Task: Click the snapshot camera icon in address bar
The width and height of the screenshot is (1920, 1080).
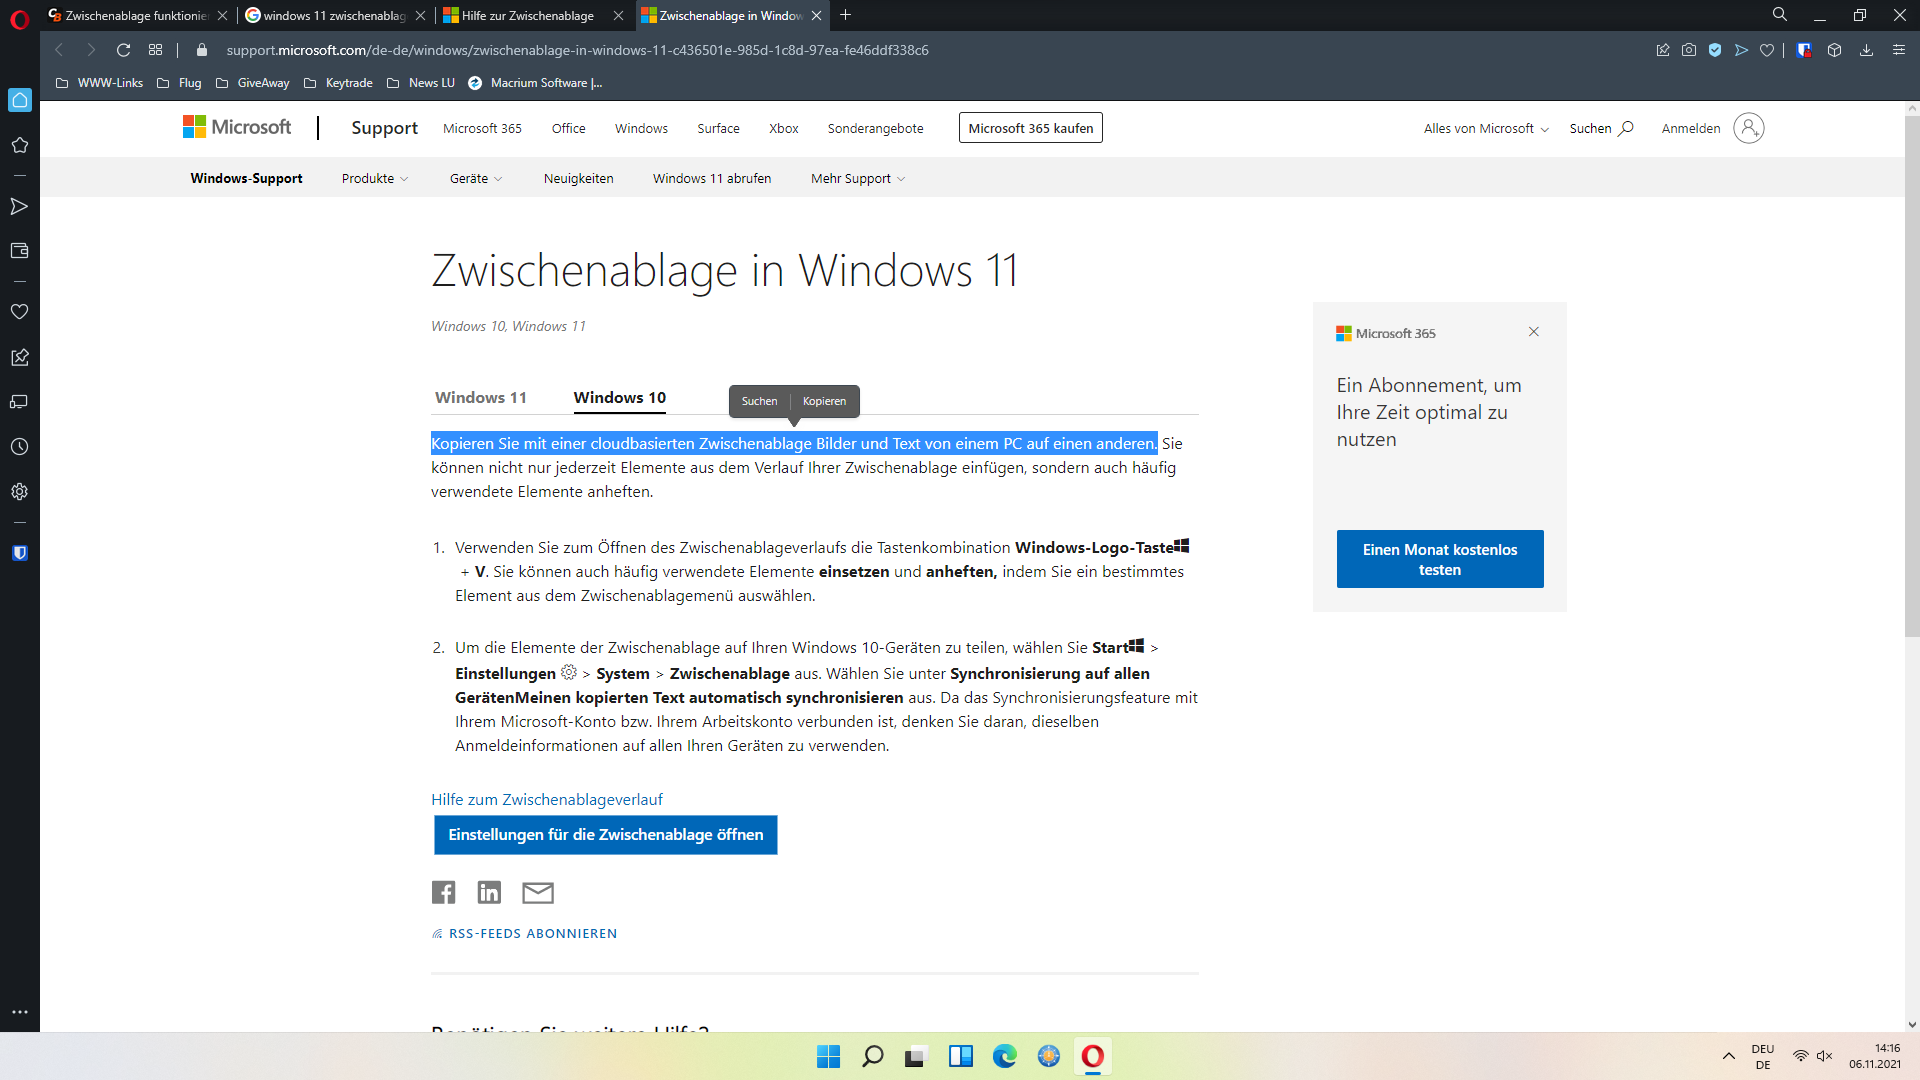Action: pyautogui.click(x=1689, y=50)
